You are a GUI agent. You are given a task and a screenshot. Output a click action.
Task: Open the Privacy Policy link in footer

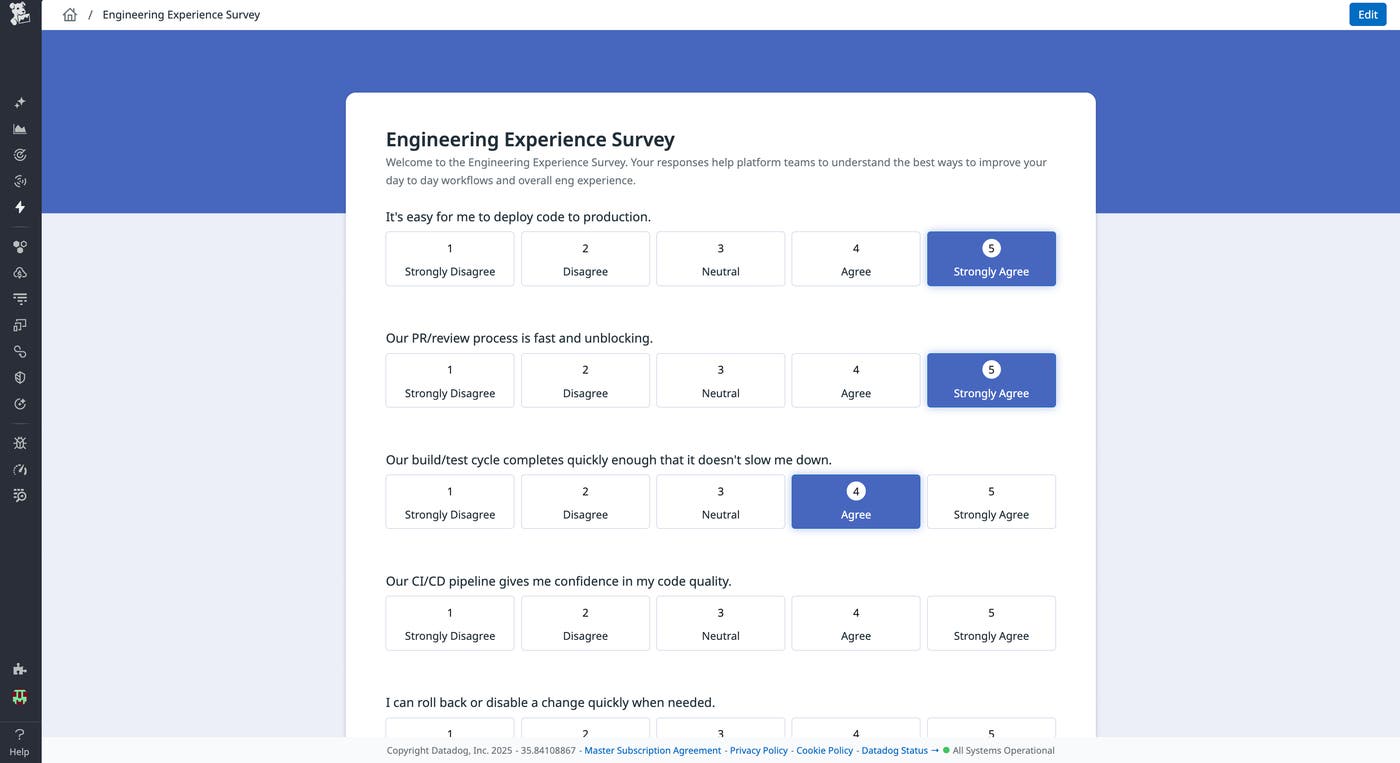758,749
